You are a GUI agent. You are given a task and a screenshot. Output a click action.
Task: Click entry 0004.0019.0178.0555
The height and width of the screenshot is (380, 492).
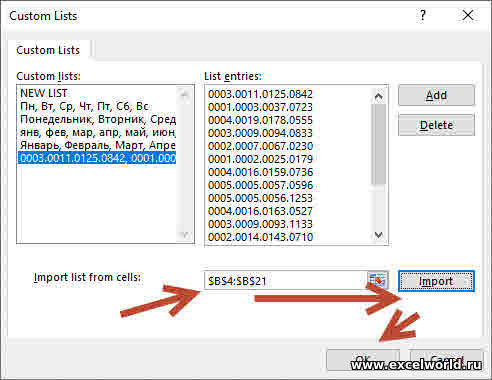[260, 120]
